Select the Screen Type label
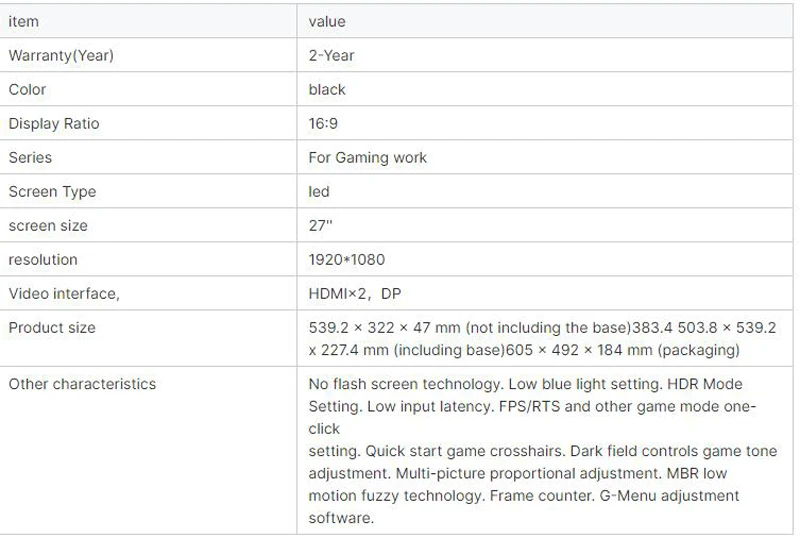Screen dimensions: 800x538 click(x=52, y=191)
